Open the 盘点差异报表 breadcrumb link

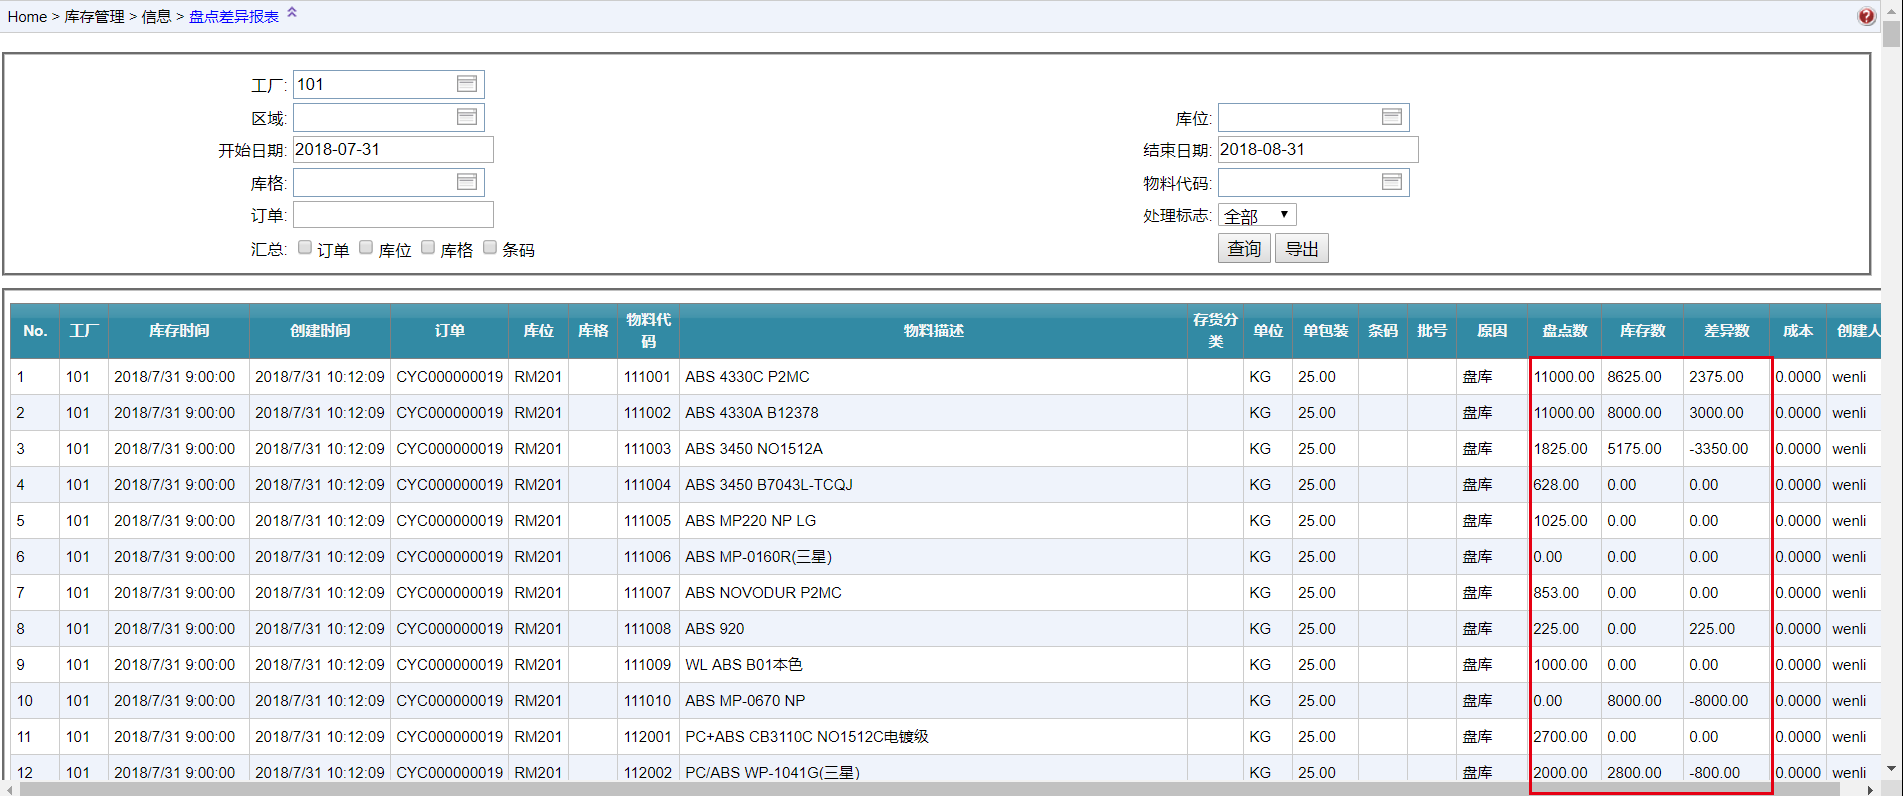(x=234, y=17)
